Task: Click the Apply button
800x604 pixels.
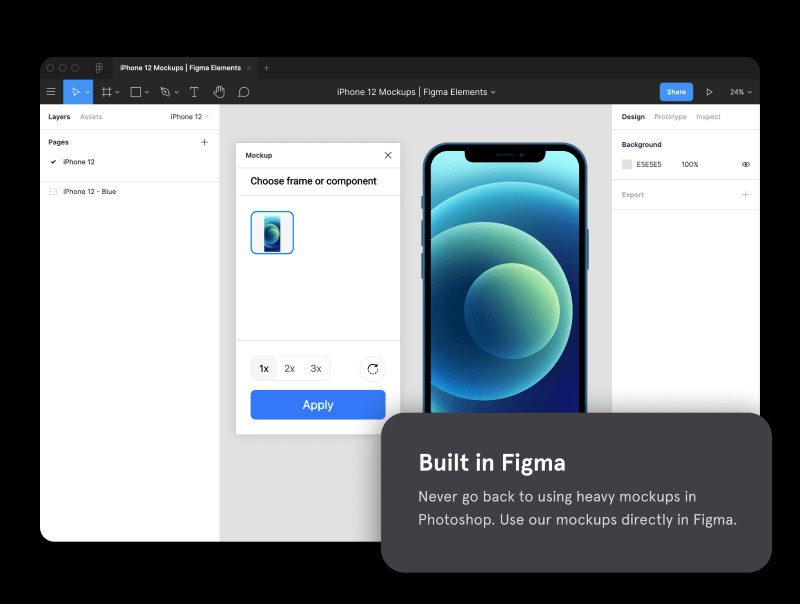Action: pyautogui.click(x=317, y=405)
